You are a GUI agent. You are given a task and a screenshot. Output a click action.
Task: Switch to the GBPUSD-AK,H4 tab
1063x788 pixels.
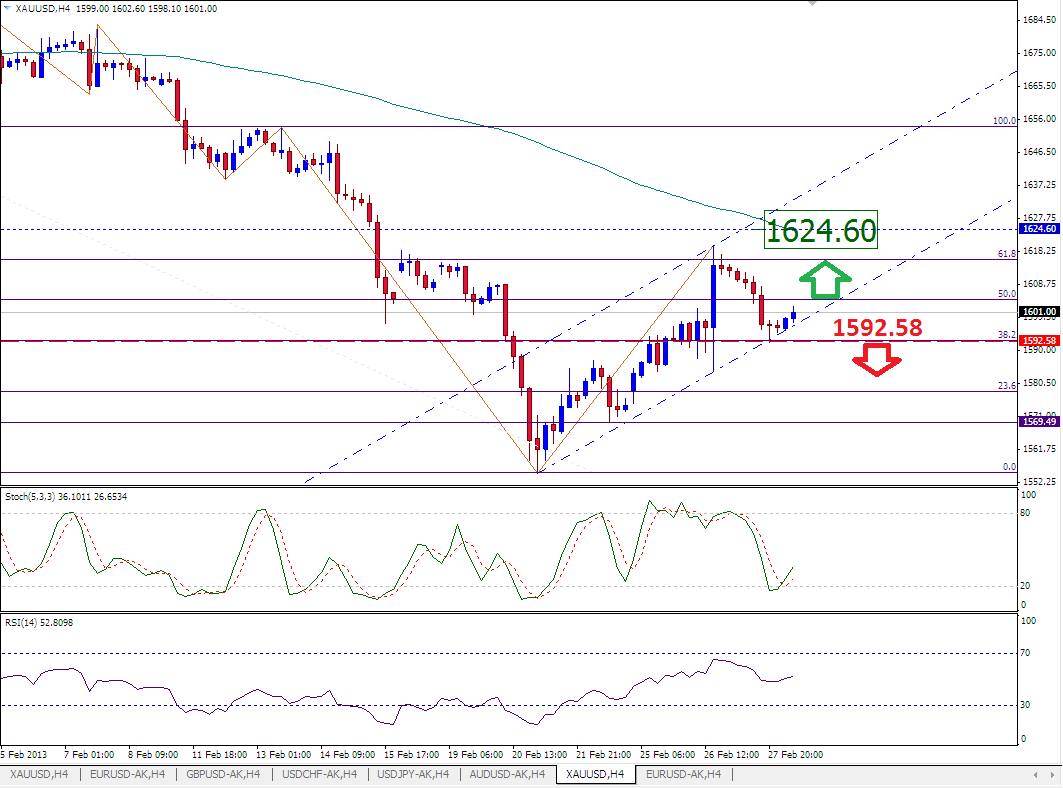coord(222,774)
